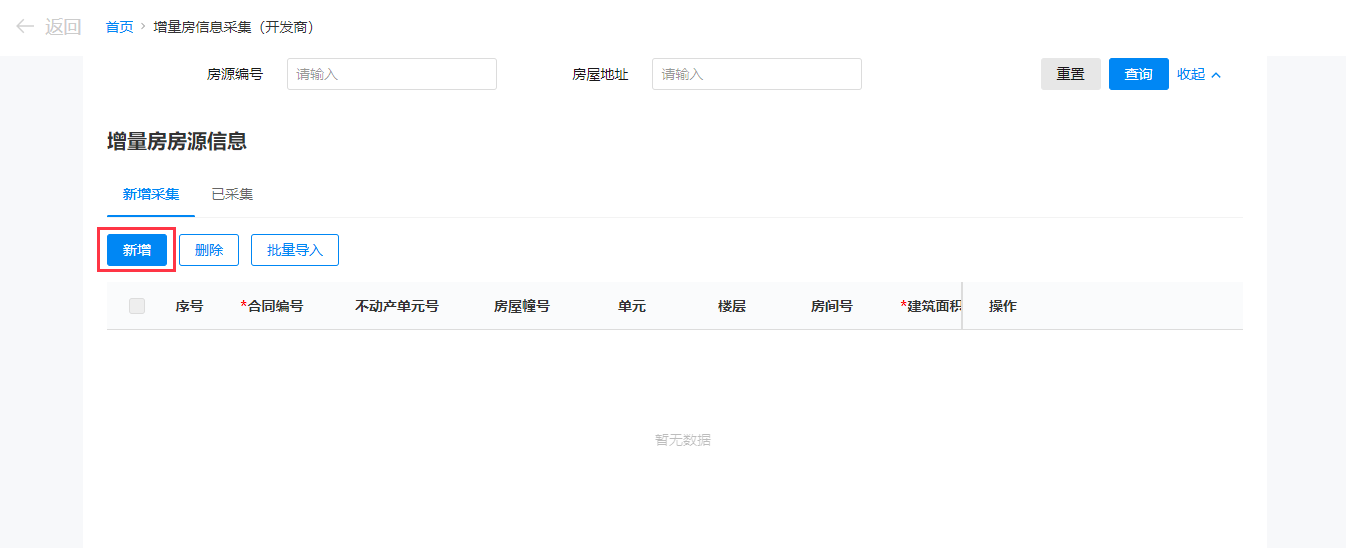This screenshot has height=548, width=1346.
Task: Toggle the select-all checkbox in table header
Action: coord(137,306)
